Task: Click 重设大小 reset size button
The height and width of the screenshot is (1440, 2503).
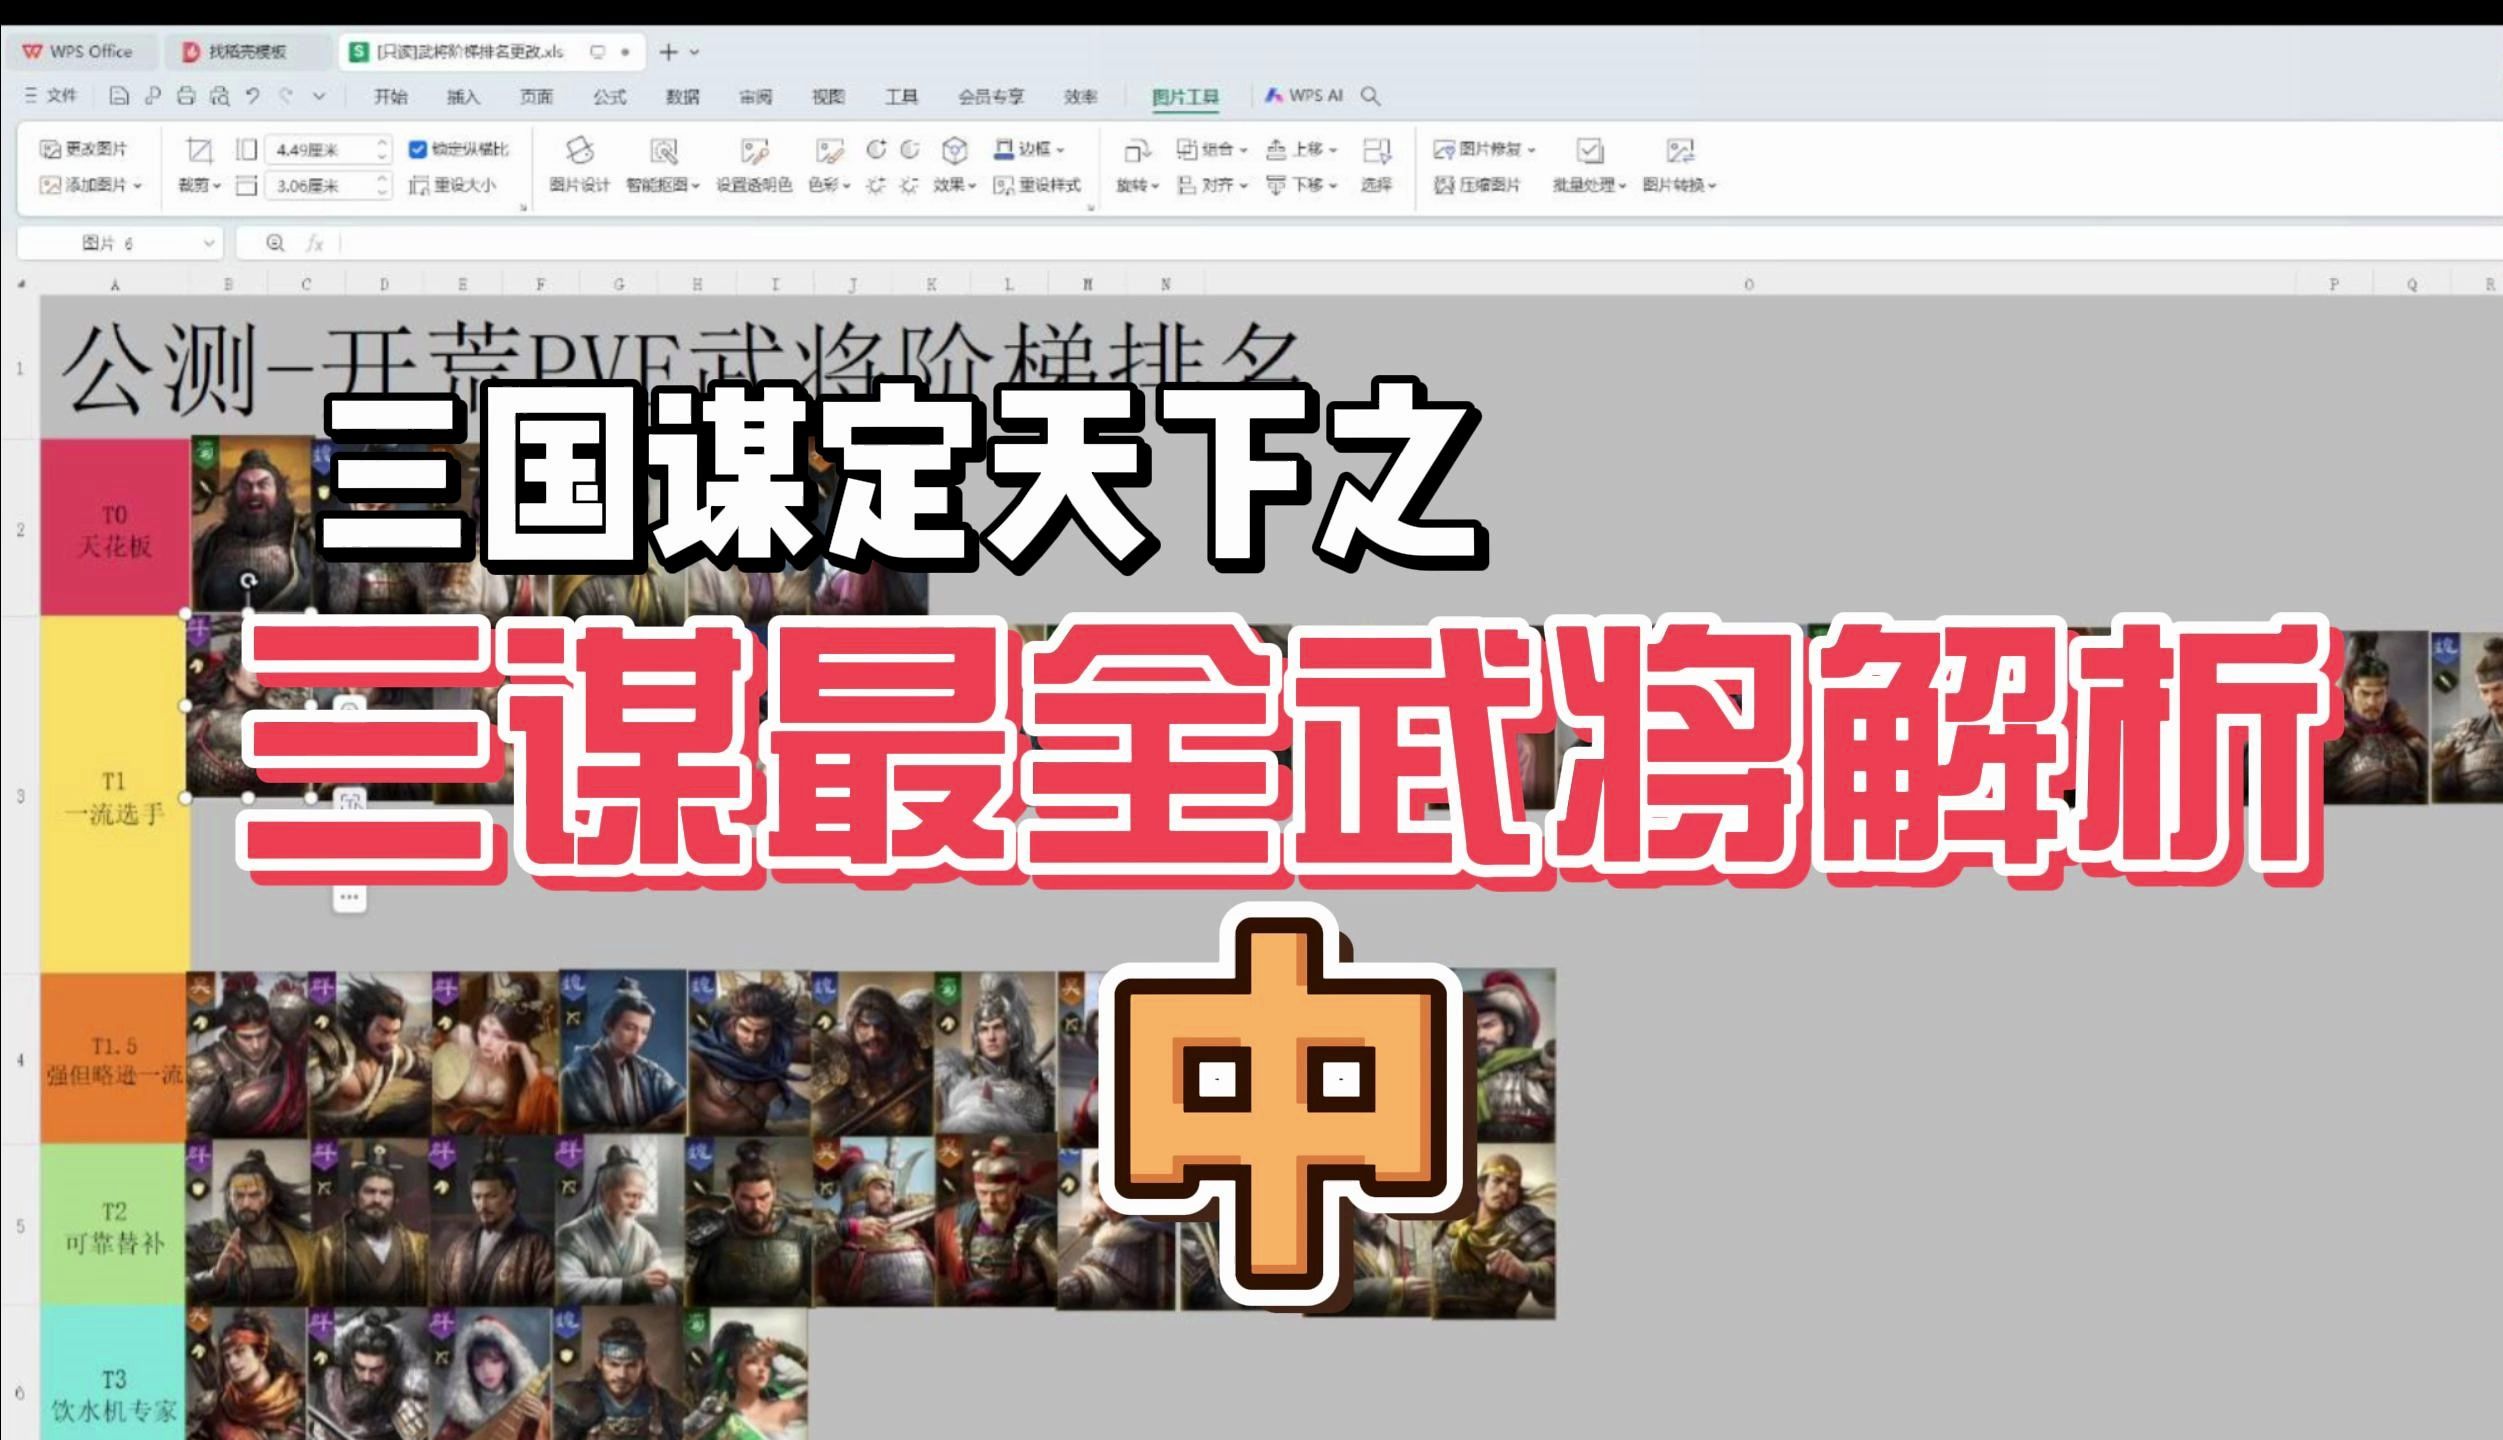Action: 452,186
